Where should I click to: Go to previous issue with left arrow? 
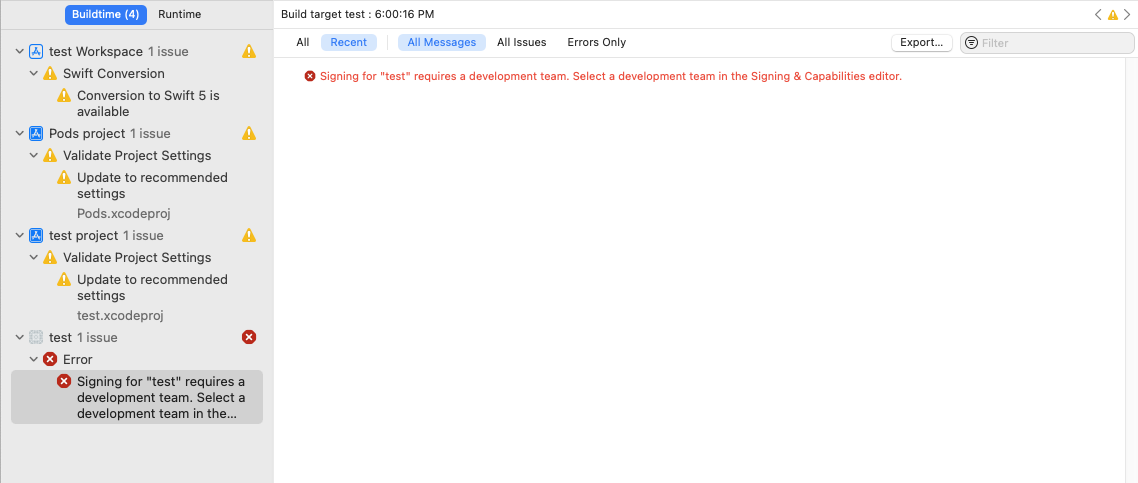[x=1098, y=15]
